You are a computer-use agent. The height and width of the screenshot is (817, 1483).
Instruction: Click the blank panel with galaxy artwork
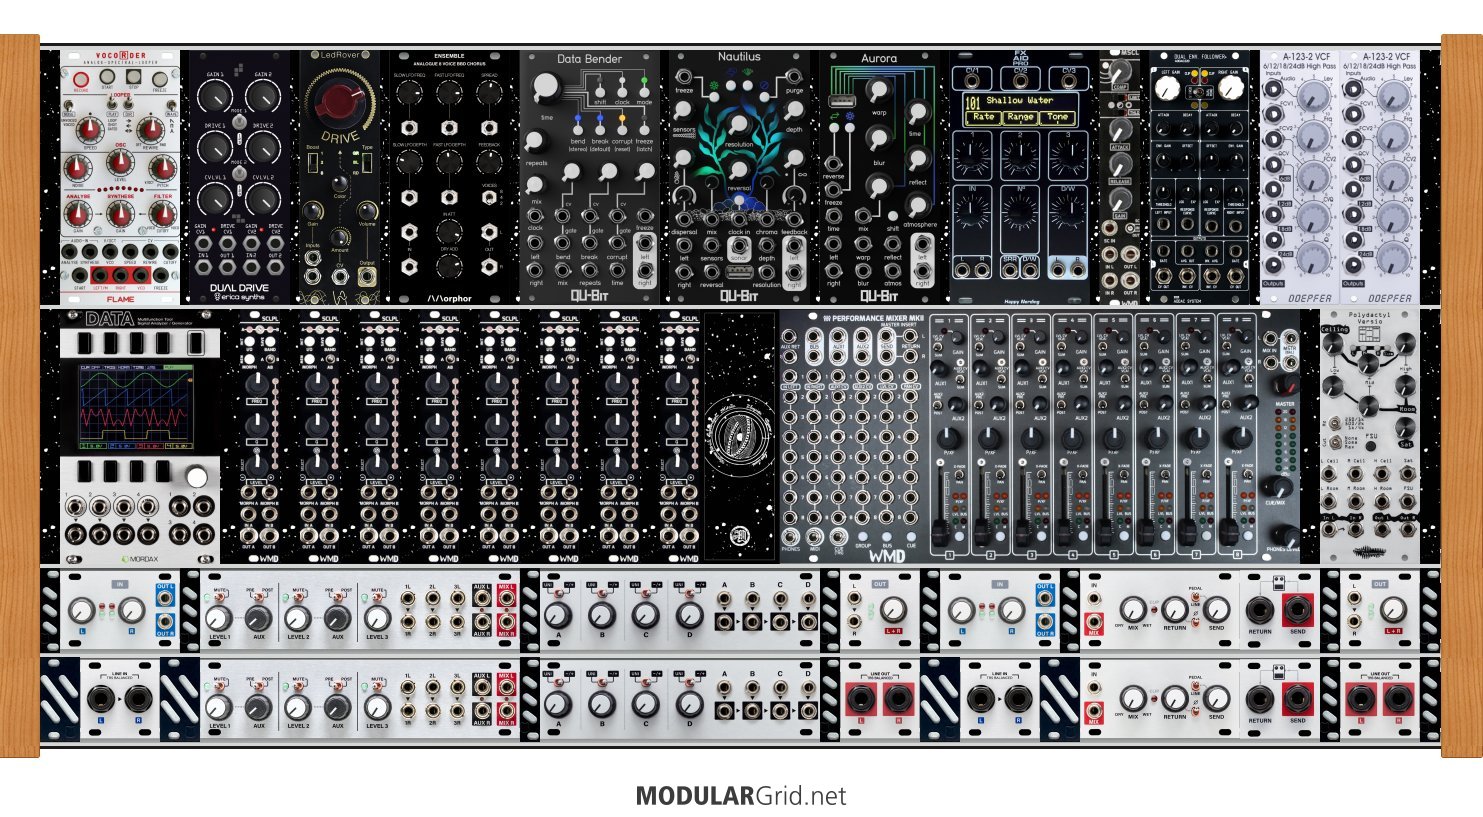(x=740, y=435)
